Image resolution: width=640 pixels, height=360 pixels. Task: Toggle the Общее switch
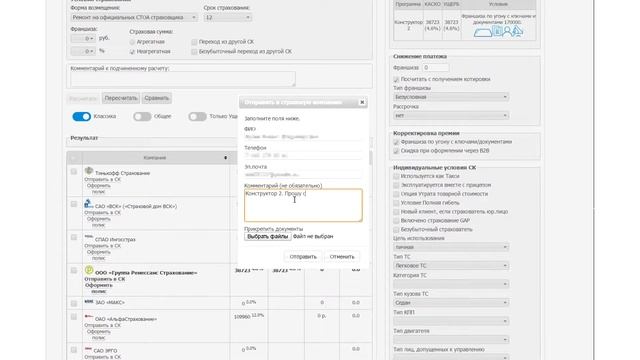142,117
